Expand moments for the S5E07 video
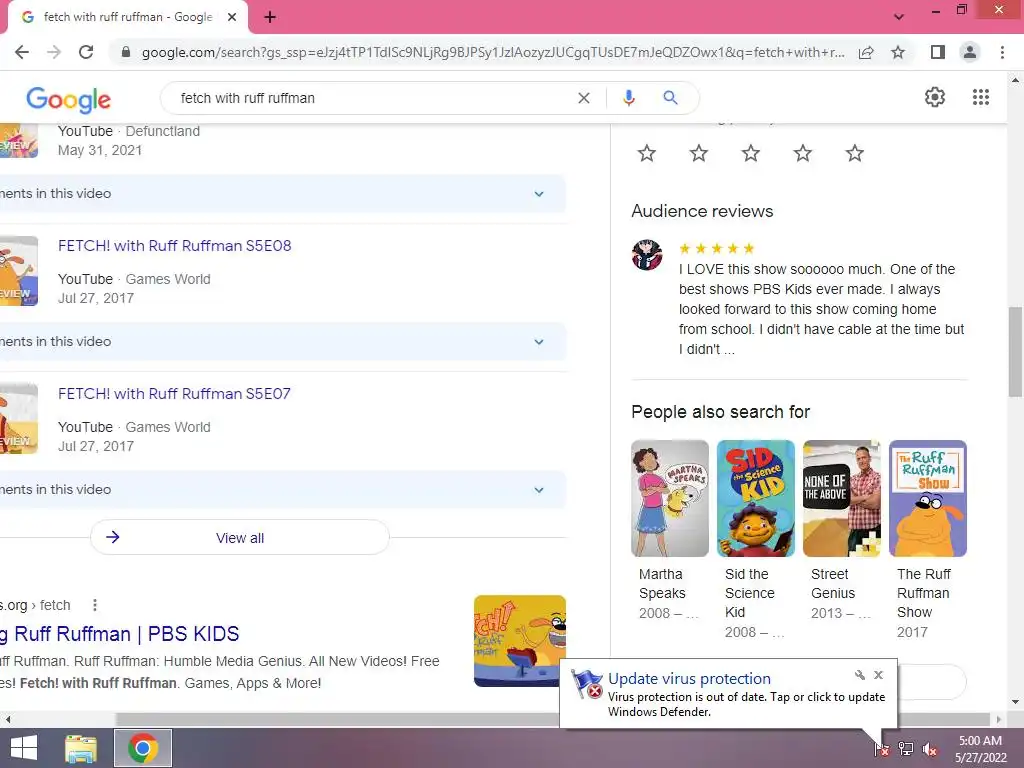 point(283,490)
